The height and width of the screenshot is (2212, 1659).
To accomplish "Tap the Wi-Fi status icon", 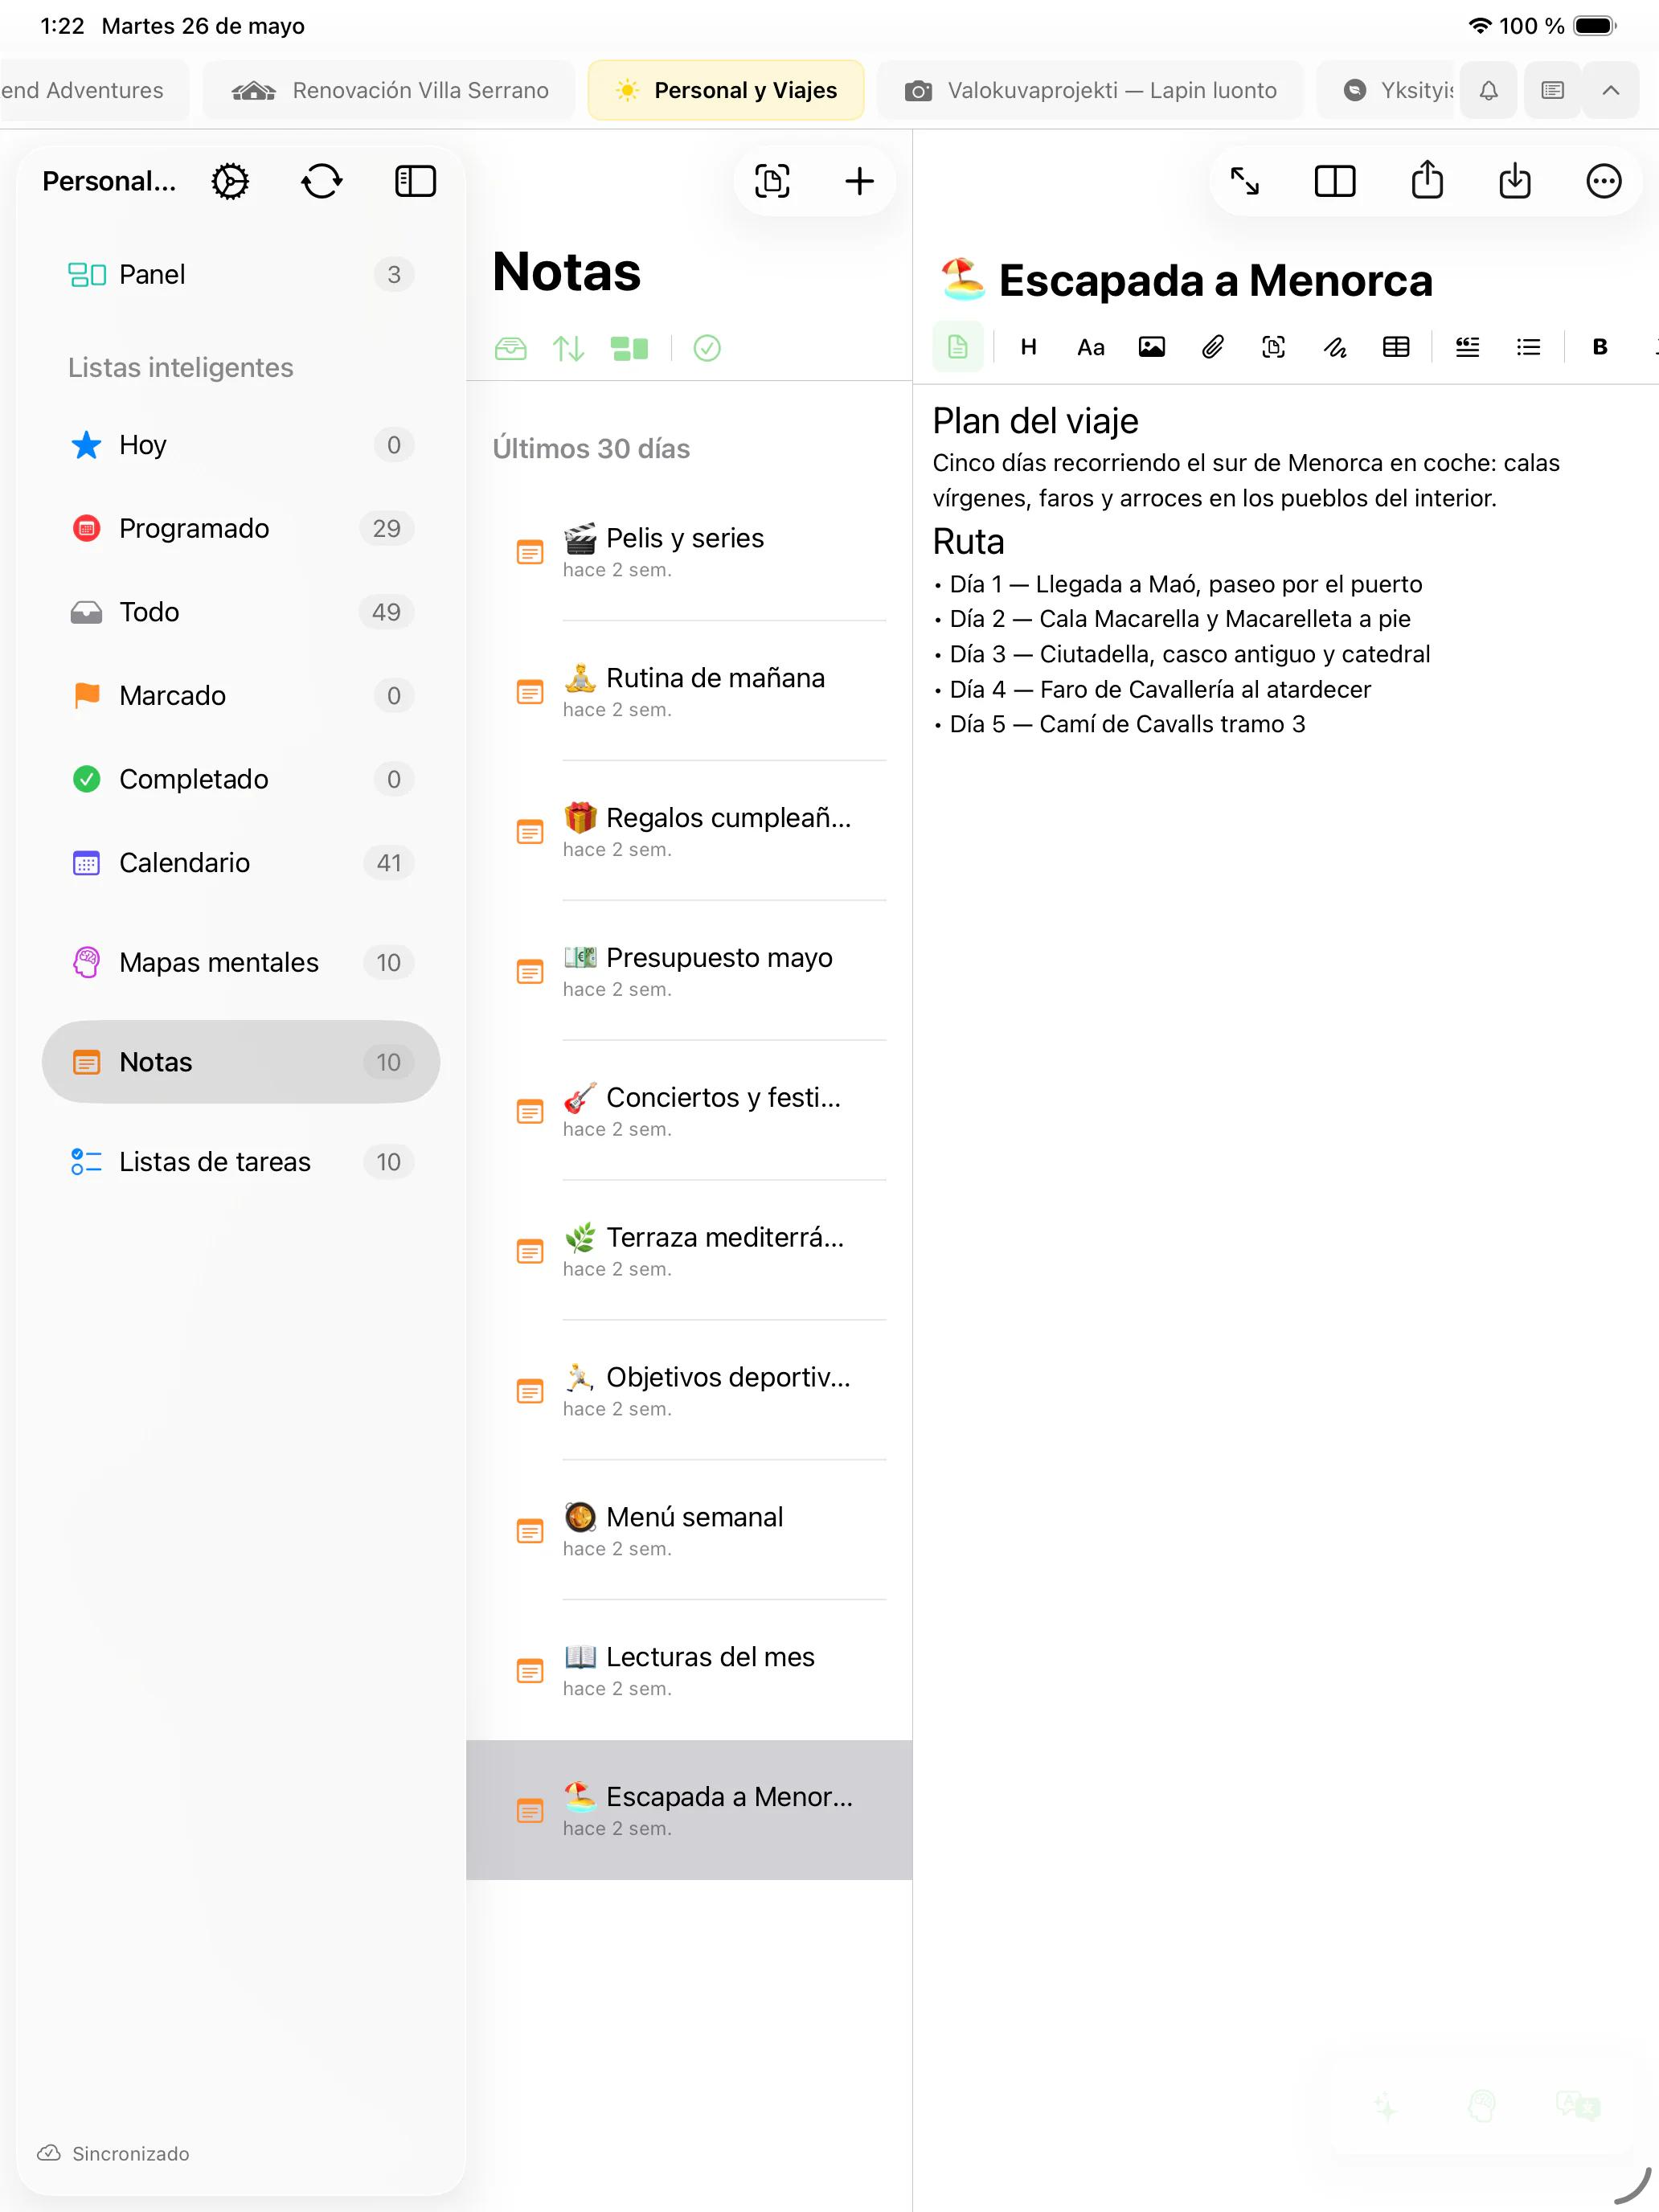I will pyautogui.click(x=1480, y=26).
